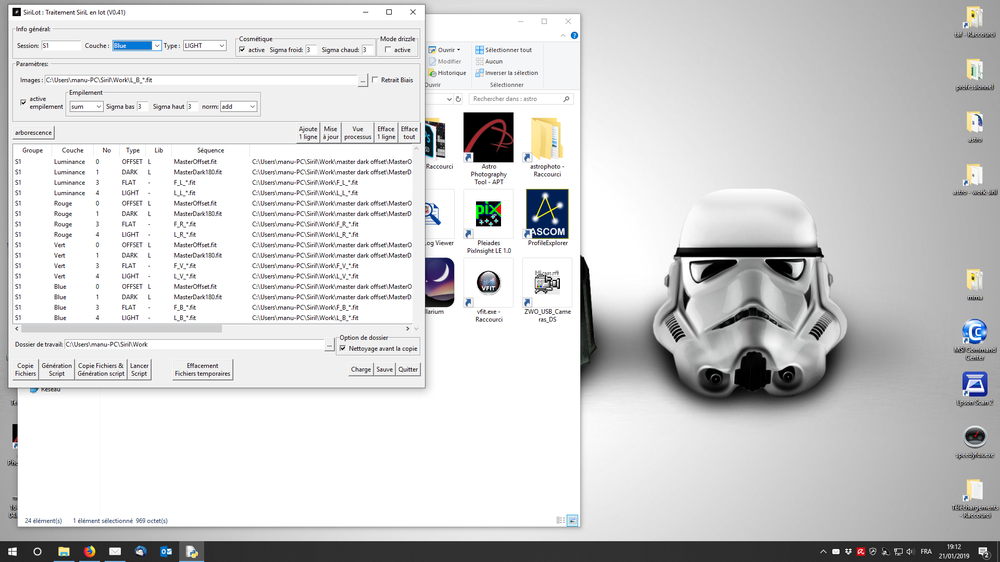Browse for images with the ellipsis button
Viewport: 1000px width, 562px height.
[363, 80]
